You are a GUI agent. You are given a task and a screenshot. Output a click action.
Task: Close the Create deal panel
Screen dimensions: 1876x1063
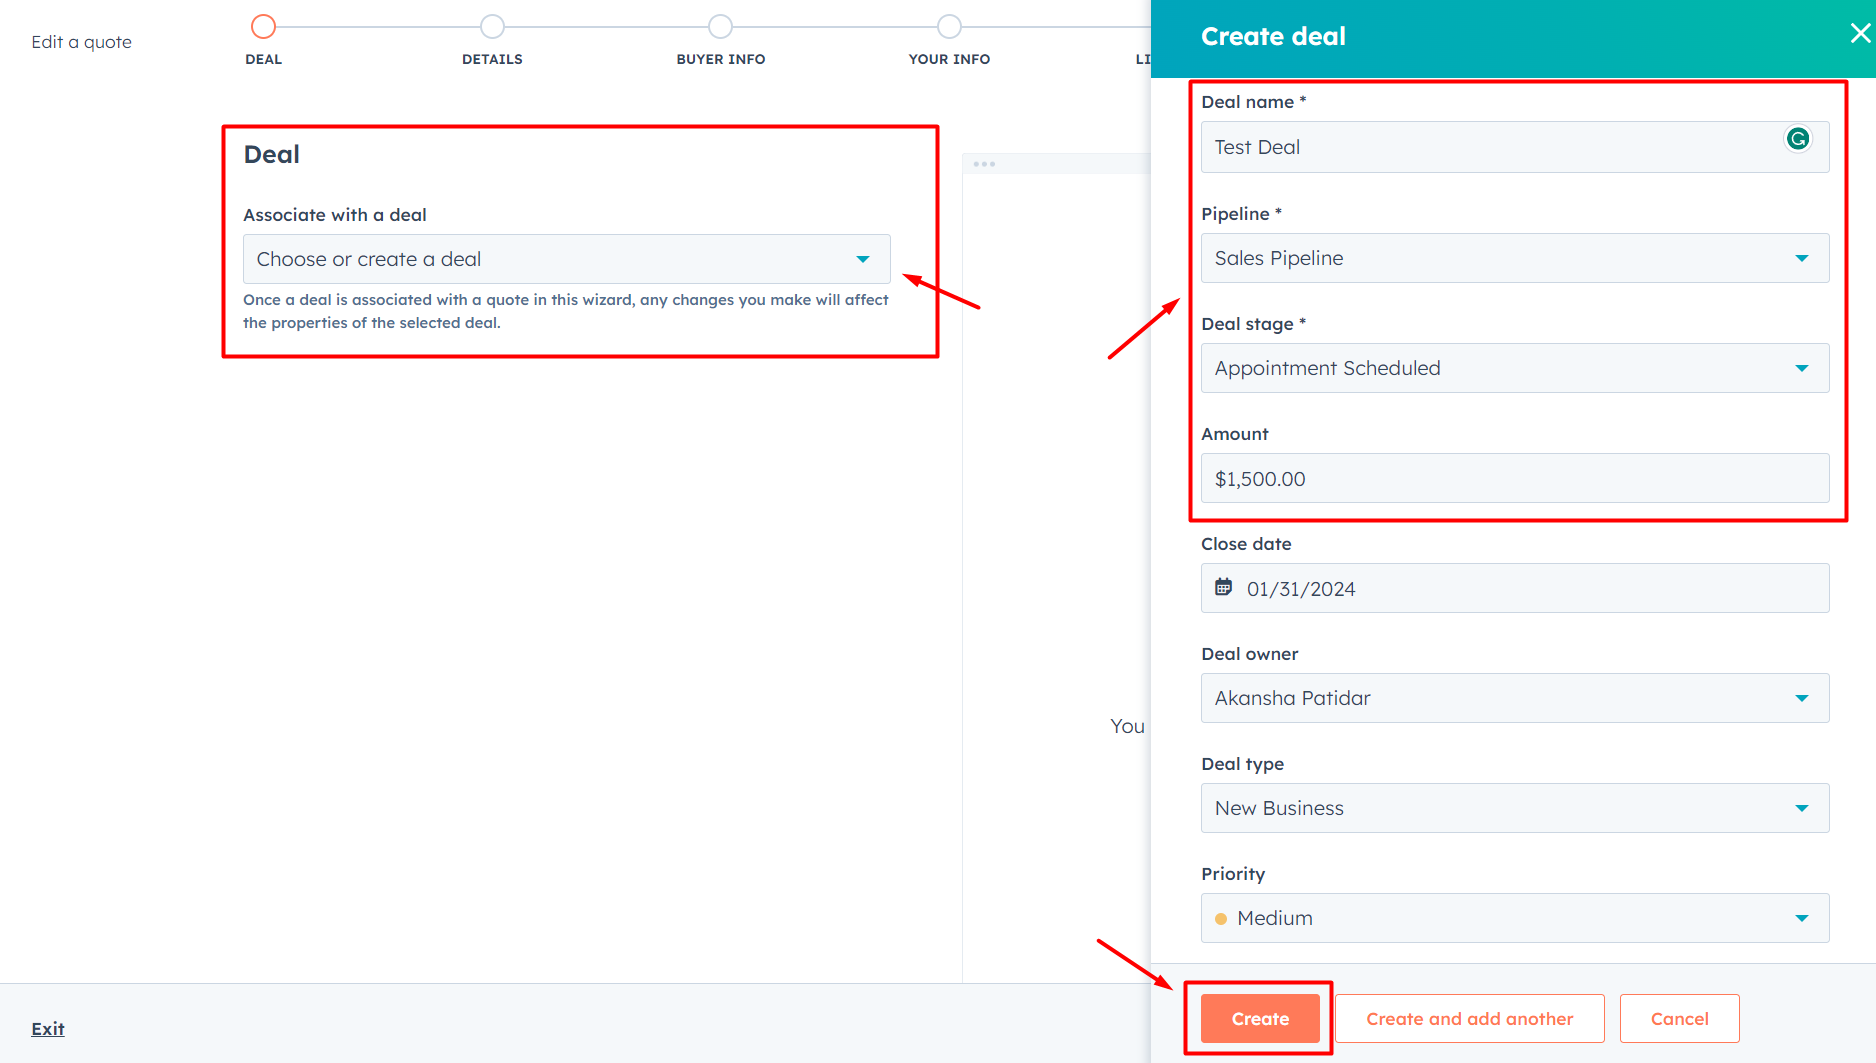1859,34
